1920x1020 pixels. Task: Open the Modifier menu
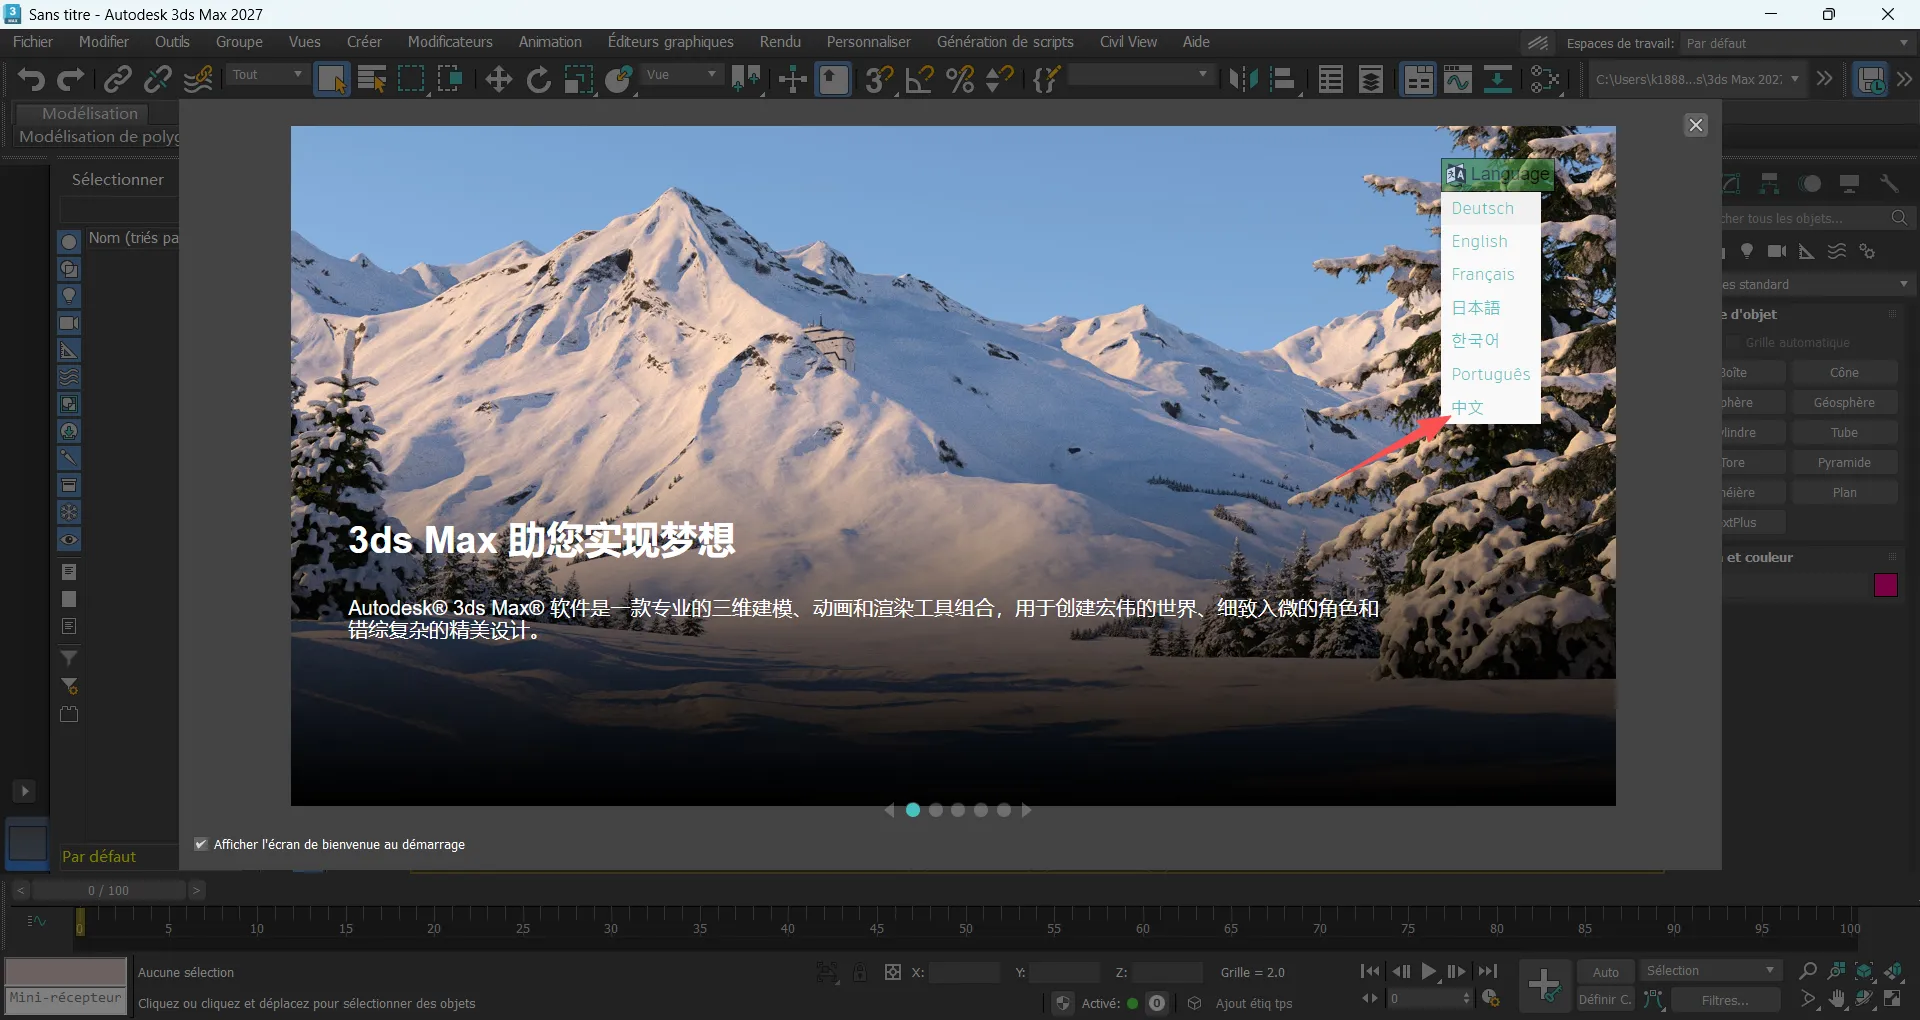coord(104,42)
